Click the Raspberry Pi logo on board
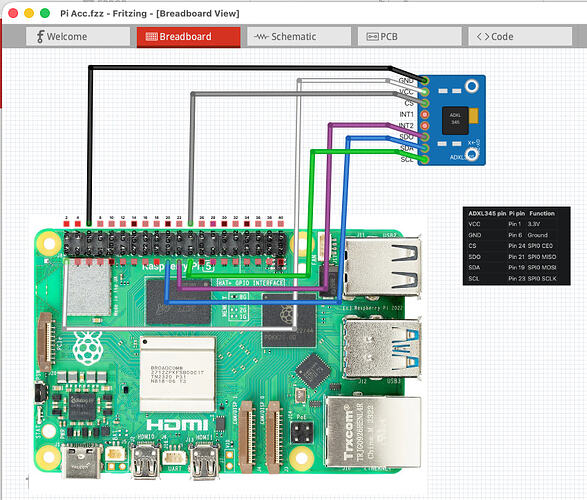 click(x=88, y=348)
